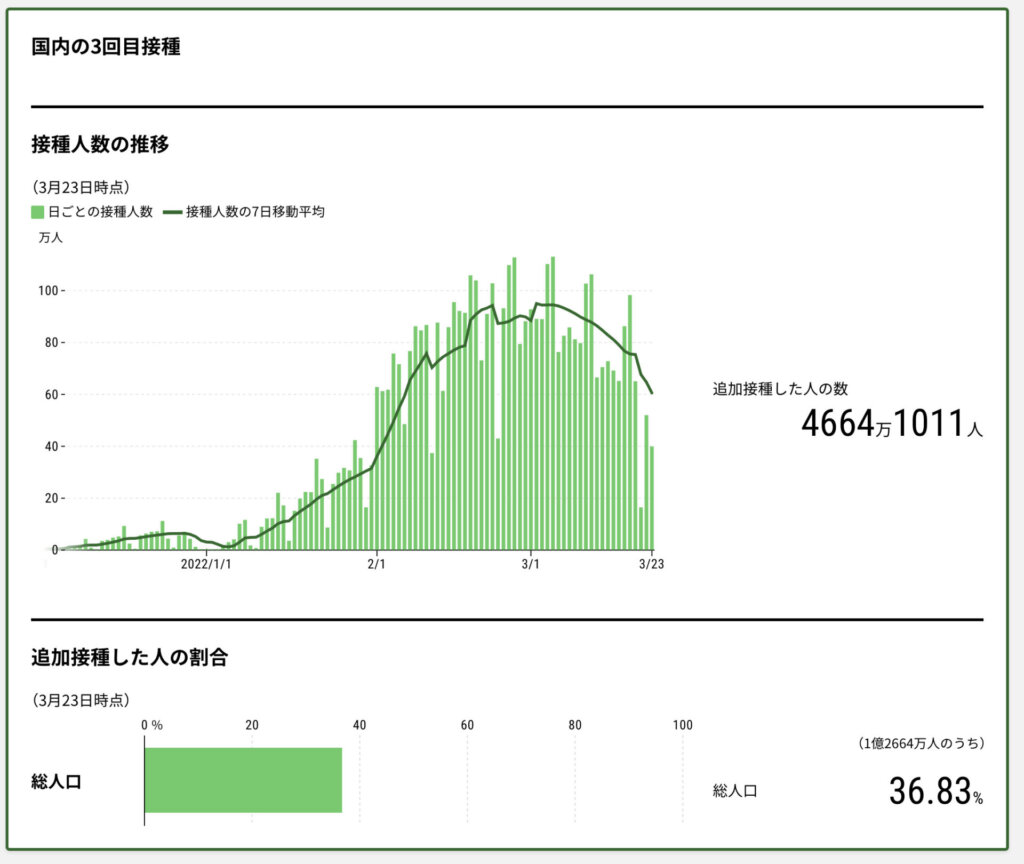The width and height of the screenshot is (1024, 864).
Task: Click the green square legend icon for daily count
Action: click(38, 212)
